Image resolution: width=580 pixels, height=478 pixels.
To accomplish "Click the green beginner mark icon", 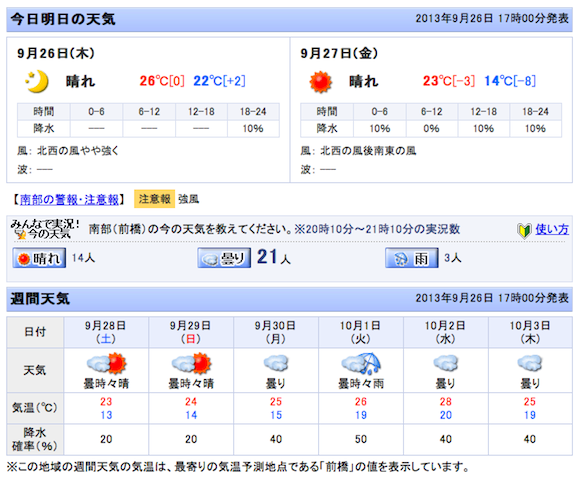I will point(524,231).
